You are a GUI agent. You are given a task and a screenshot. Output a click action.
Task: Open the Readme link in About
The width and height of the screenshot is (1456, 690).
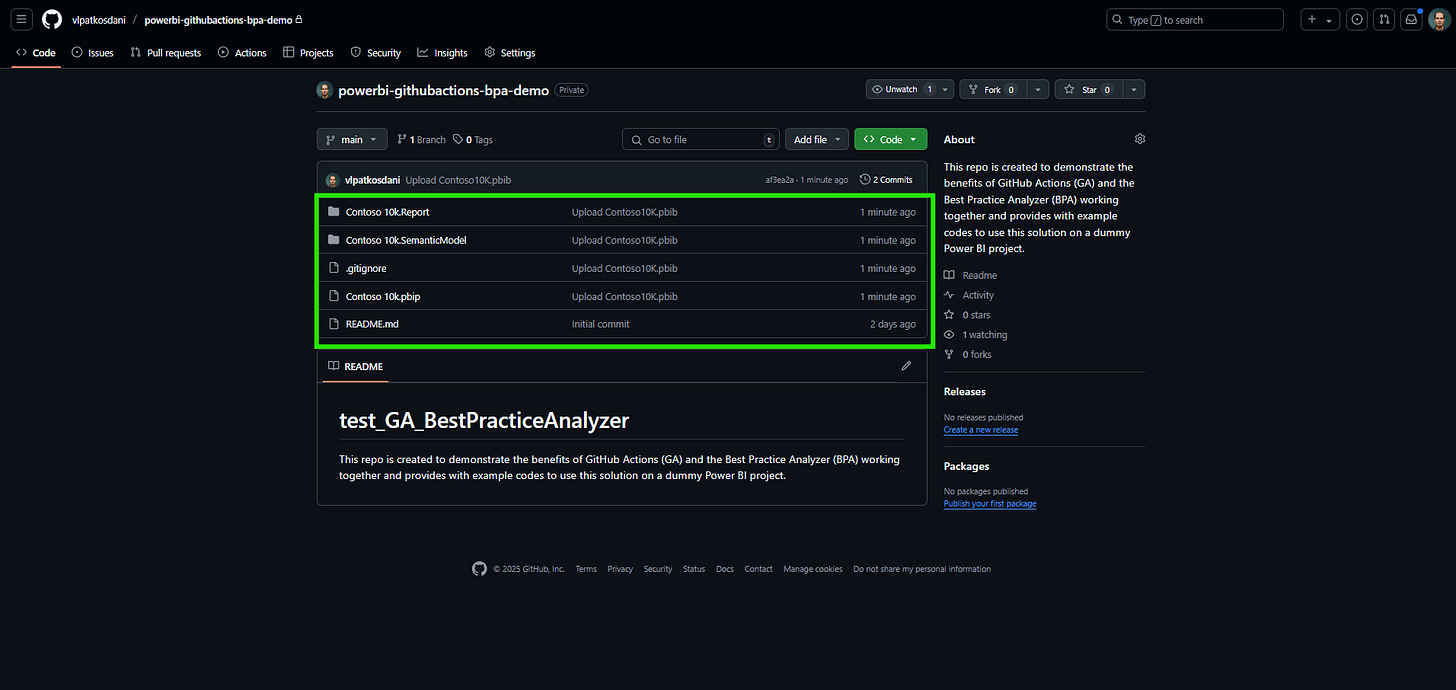click(x=970, y=275)
